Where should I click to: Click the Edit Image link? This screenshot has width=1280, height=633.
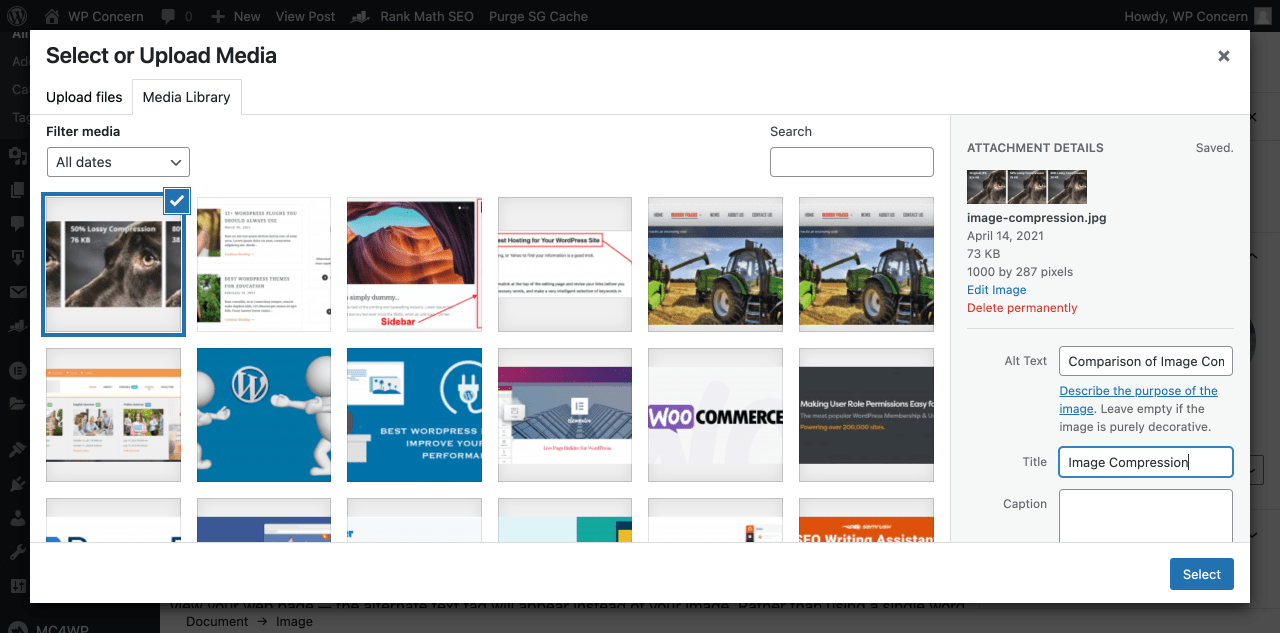[996, 290]
